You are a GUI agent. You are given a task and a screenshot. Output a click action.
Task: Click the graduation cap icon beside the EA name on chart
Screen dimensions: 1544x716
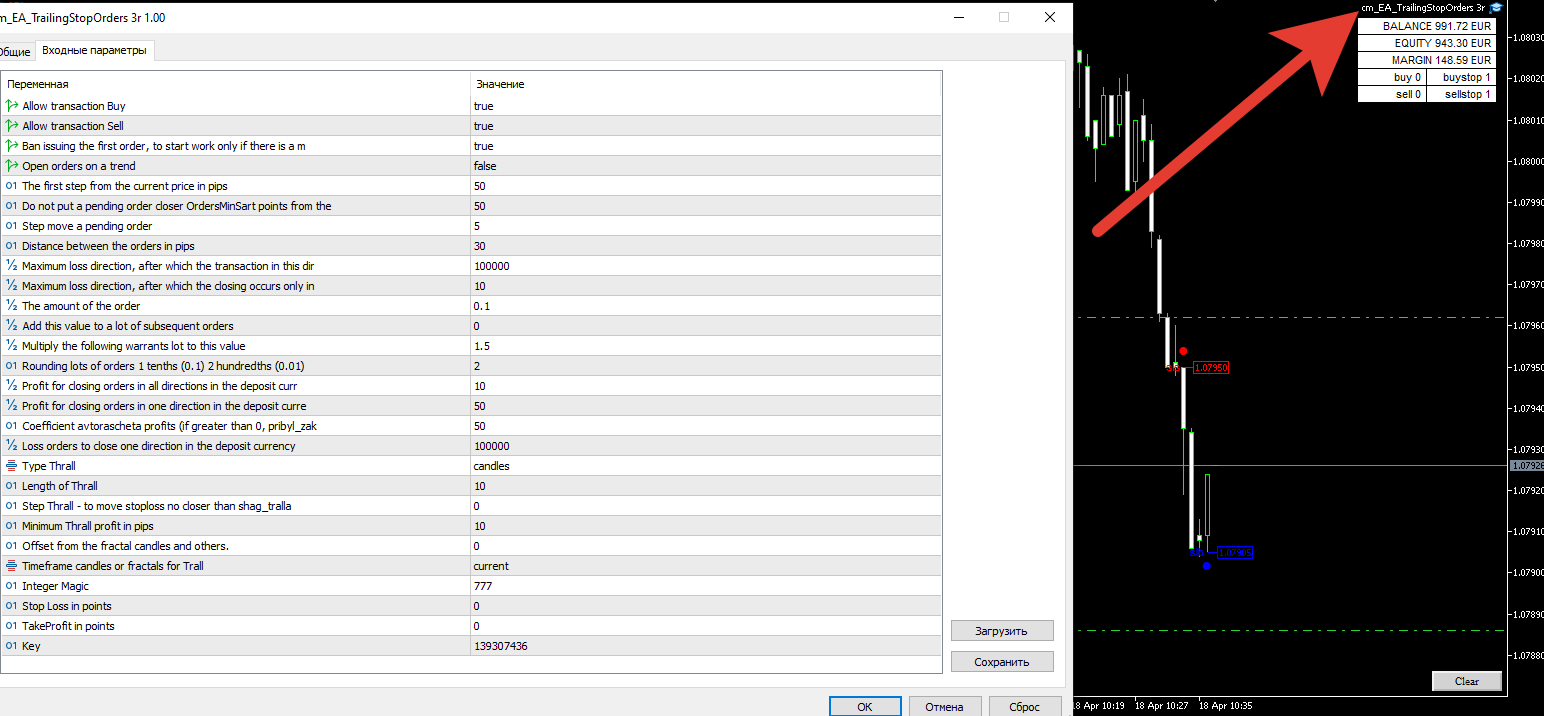pos(1496,7)
